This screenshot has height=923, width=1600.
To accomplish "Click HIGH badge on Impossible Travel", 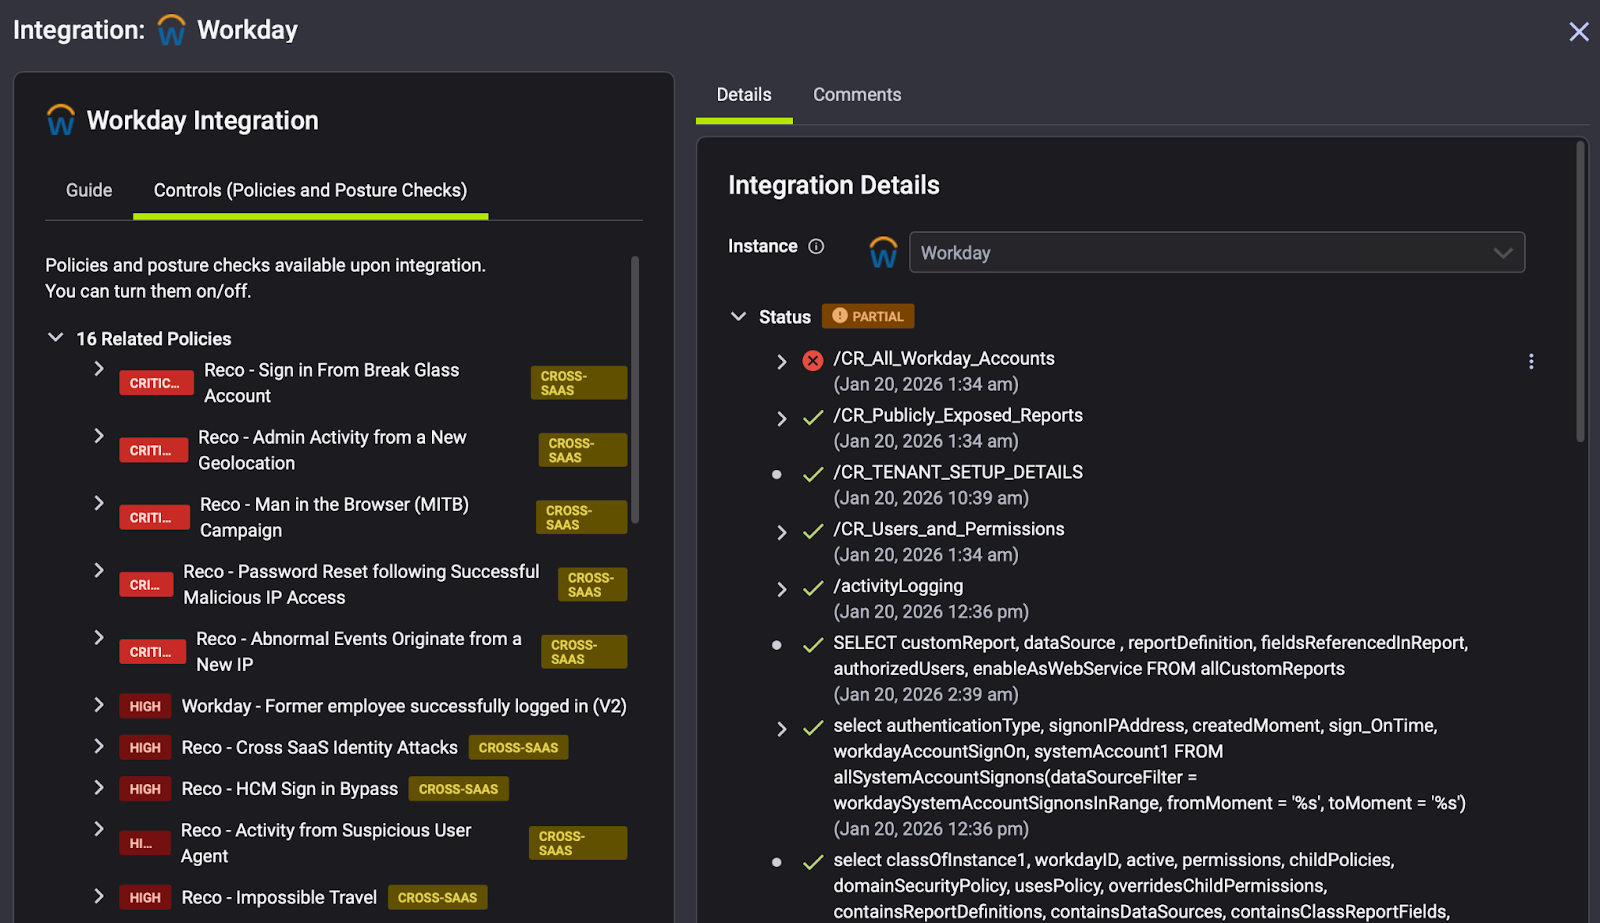I will pyautogui.click(x=145, y=898).
